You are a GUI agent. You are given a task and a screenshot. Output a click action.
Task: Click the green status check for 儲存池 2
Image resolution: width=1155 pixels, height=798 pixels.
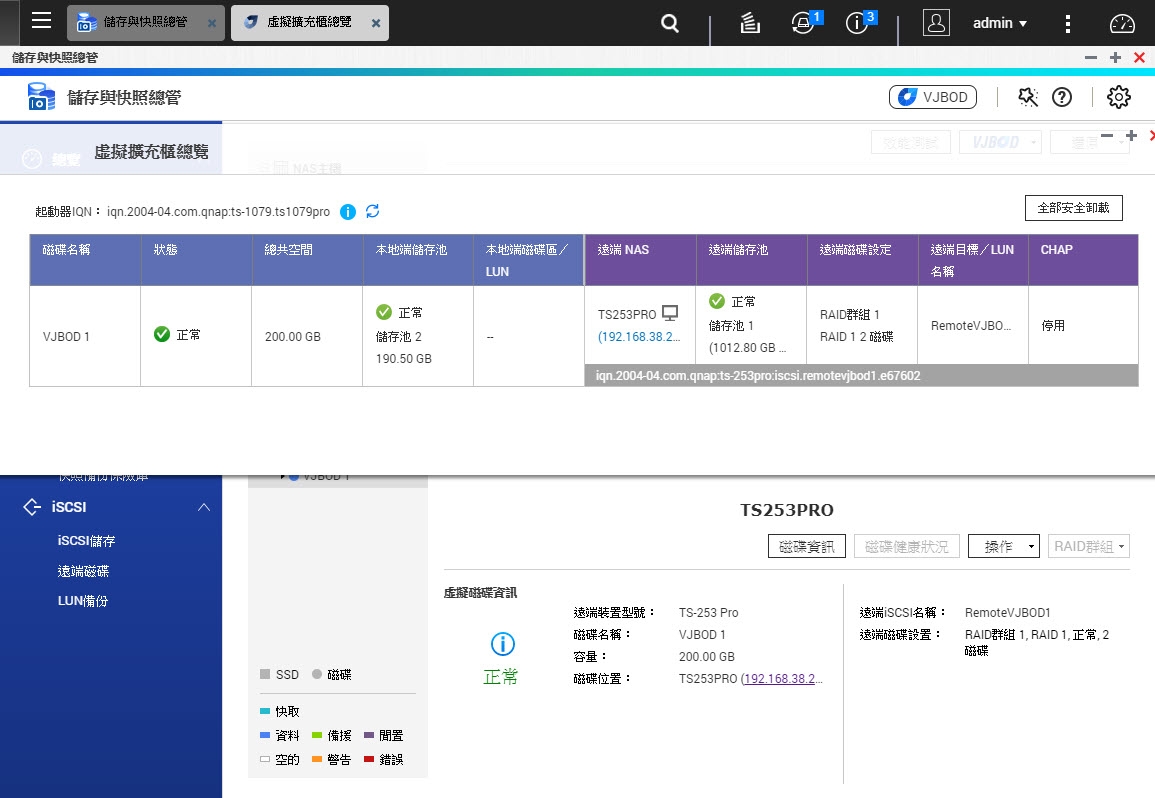pos(384,312)
